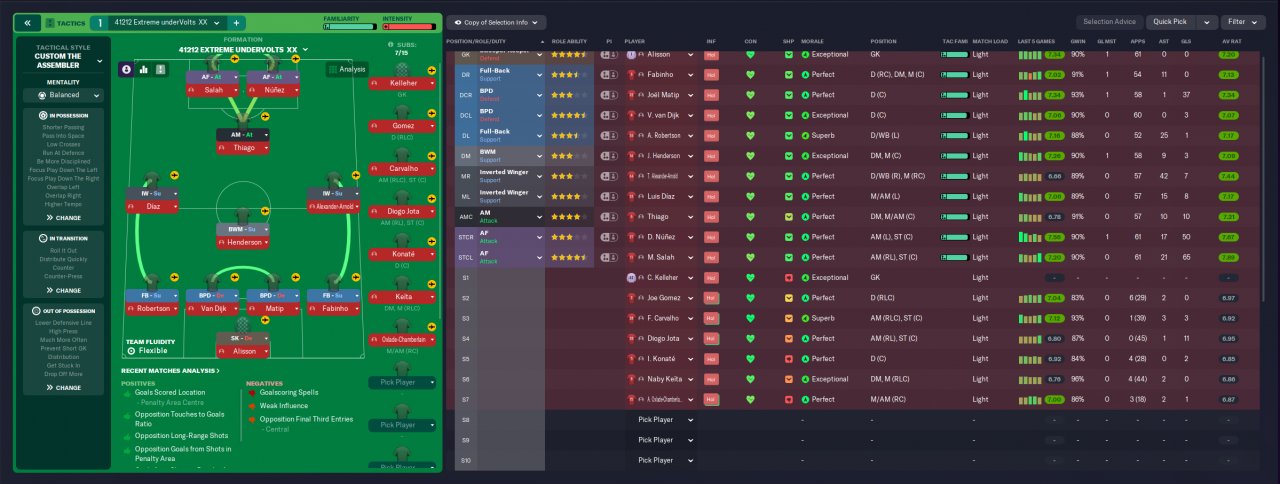This screenshot has width=1280, height=484.
Task: Collapse the tactics panel with the double-arrow icon
Action: pyautogui.click(x=28, y=22)
